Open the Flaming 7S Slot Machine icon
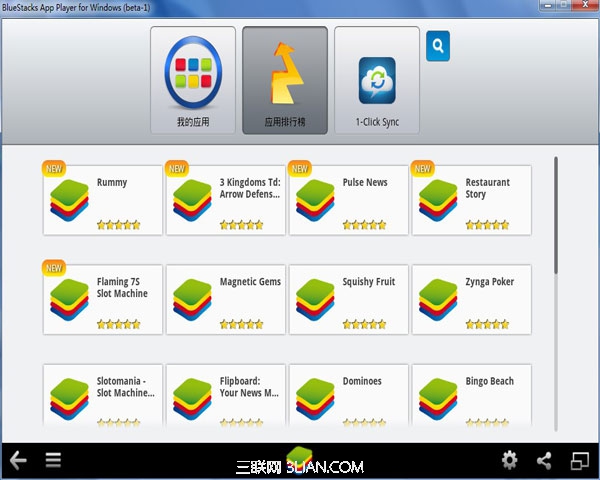The image size is (600, 480). [69, 300]
